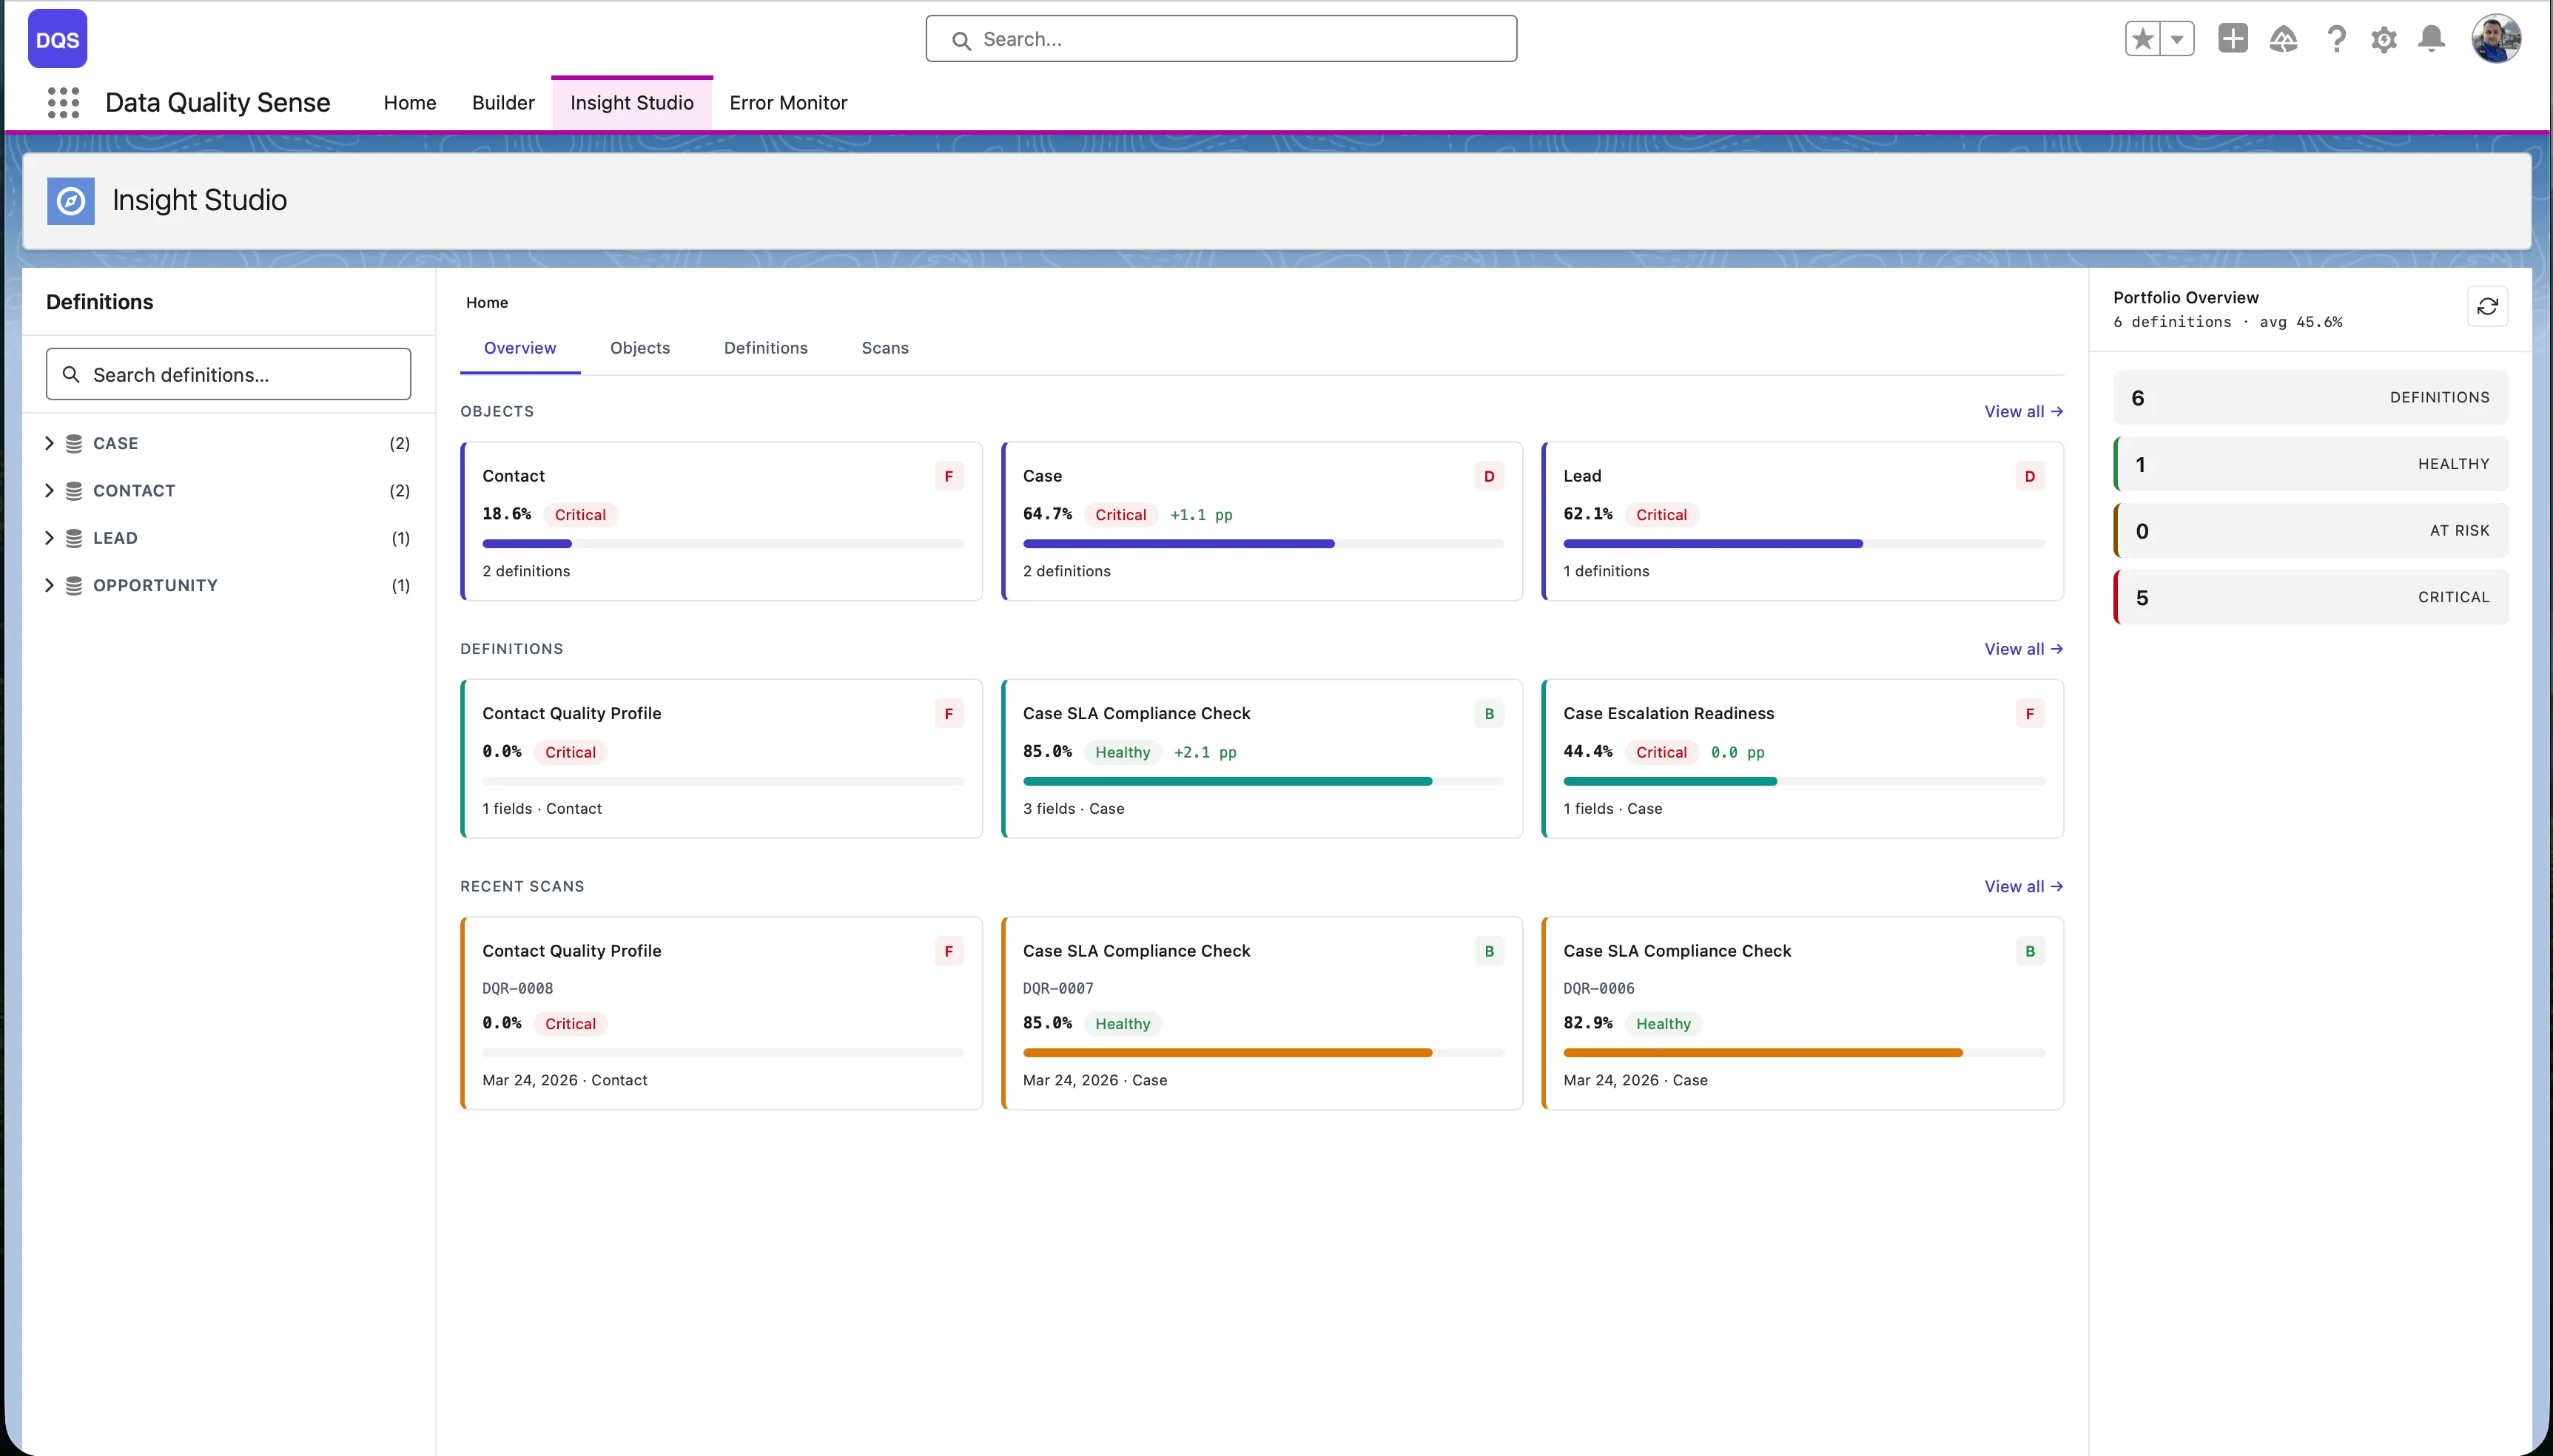Screen dimensions: 2553x1456
Task: Open the help question mark icon
Action: click(2336, 39)
